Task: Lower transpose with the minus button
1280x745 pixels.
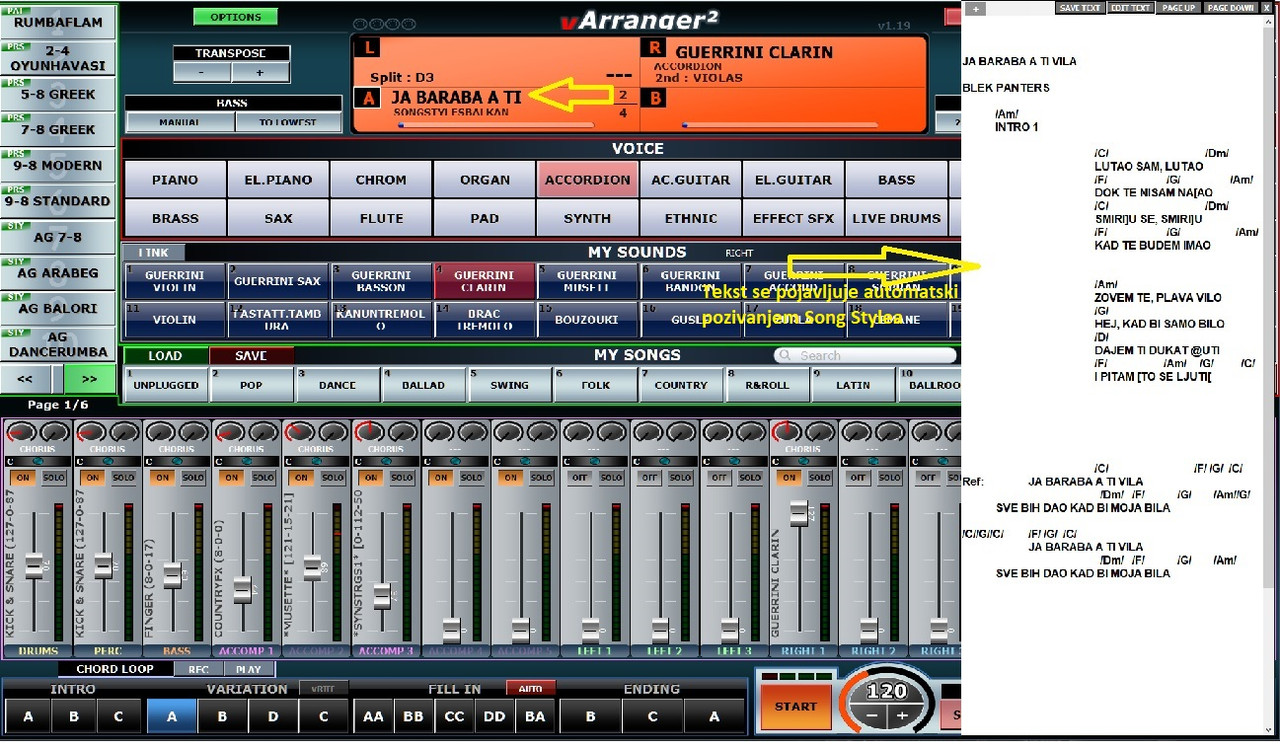Action: point(202,72)
